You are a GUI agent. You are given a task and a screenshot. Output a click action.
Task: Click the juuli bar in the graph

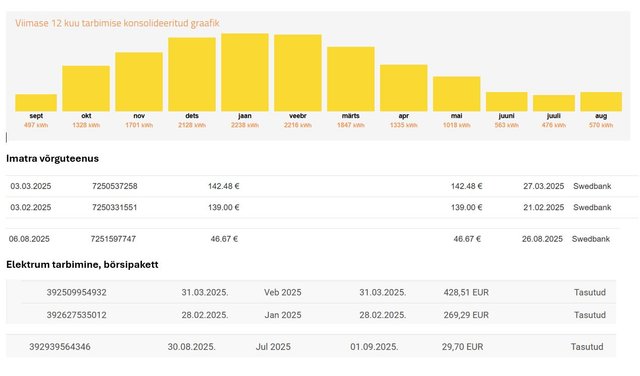tap(553, 103)
